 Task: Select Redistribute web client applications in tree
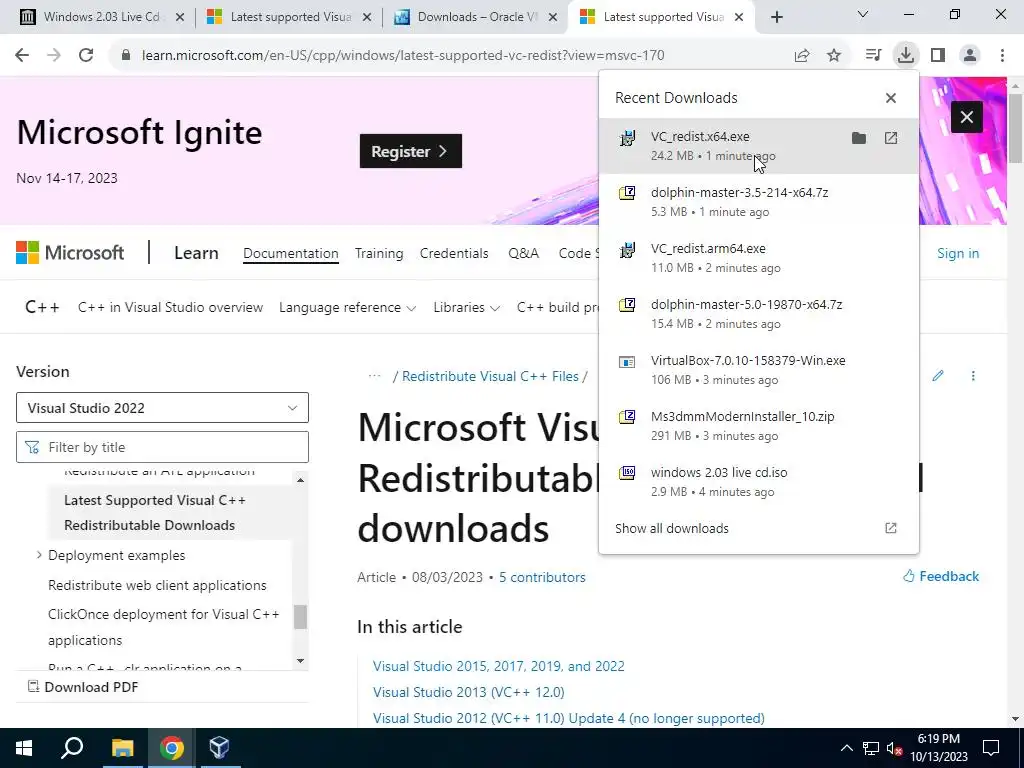coord(157,585)
